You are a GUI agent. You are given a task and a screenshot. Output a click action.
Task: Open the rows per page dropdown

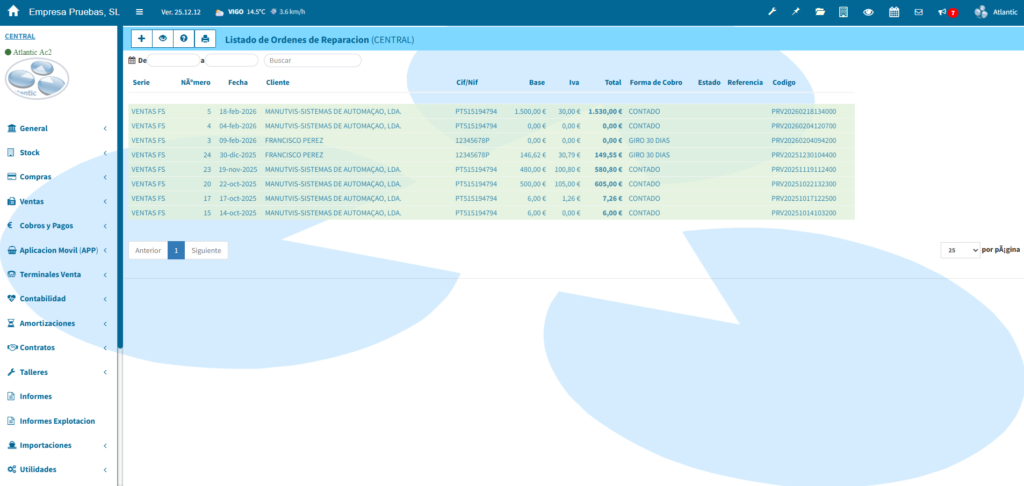[x=960, y=249]
